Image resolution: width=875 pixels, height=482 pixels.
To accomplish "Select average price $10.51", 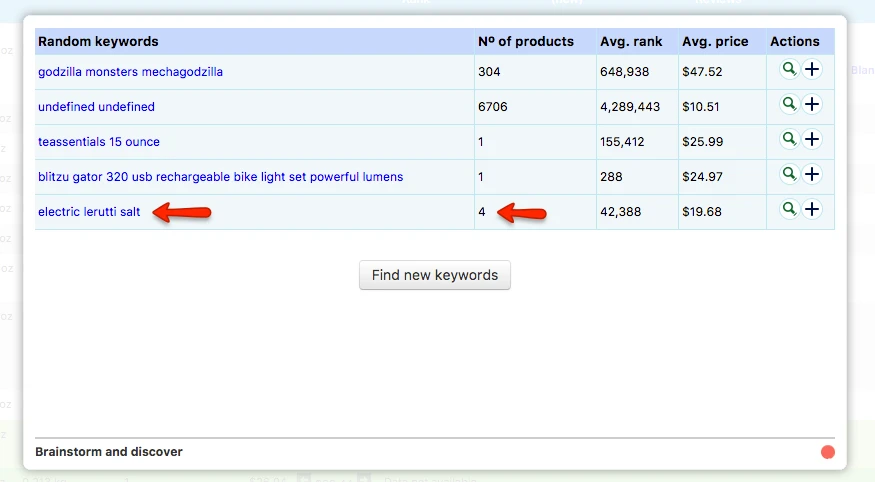I will 700,107.
